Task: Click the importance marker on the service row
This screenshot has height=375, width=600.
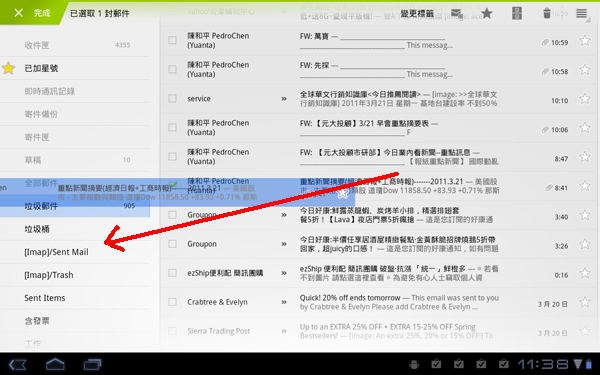Action: [x=284, y=98]
